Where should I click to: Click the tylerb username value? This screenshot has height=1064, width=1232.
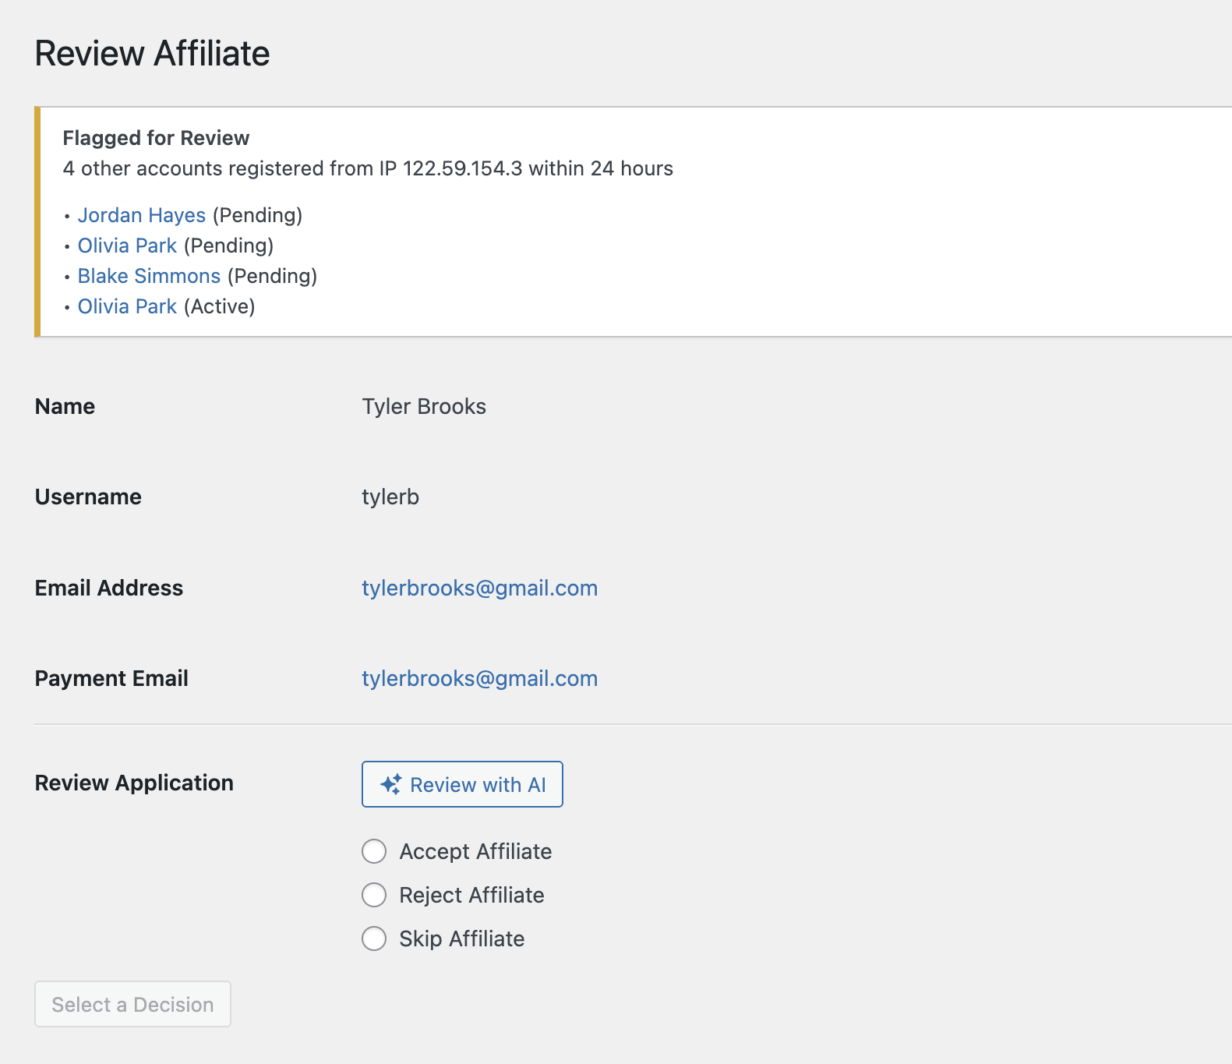coord(390,497)
